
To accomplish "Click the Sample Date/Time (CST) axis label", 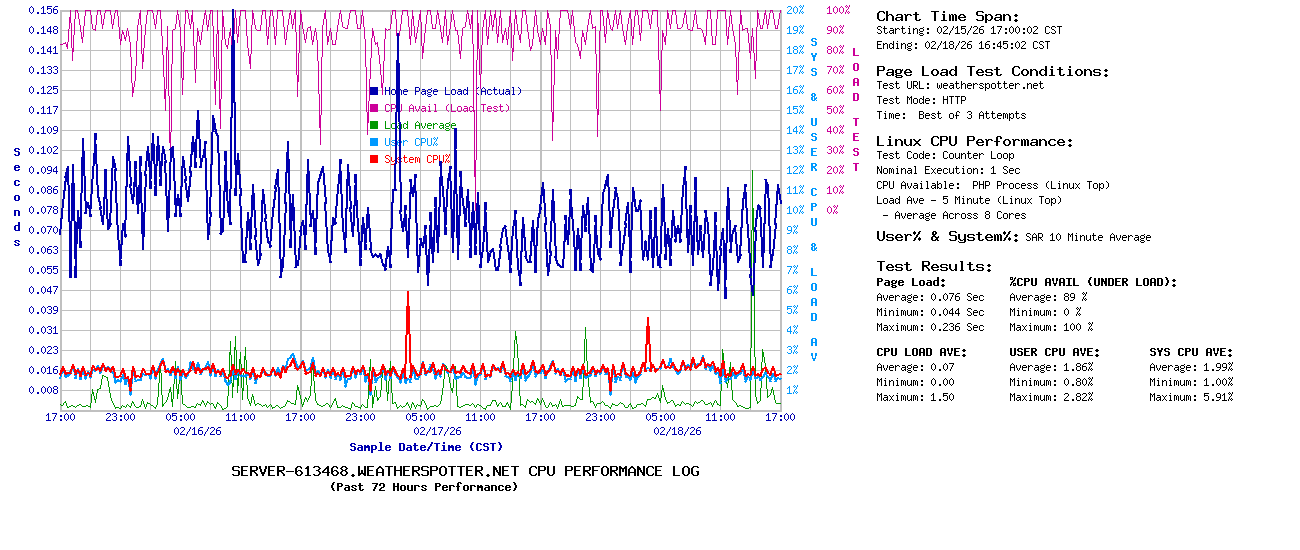I will coord(426,447).
